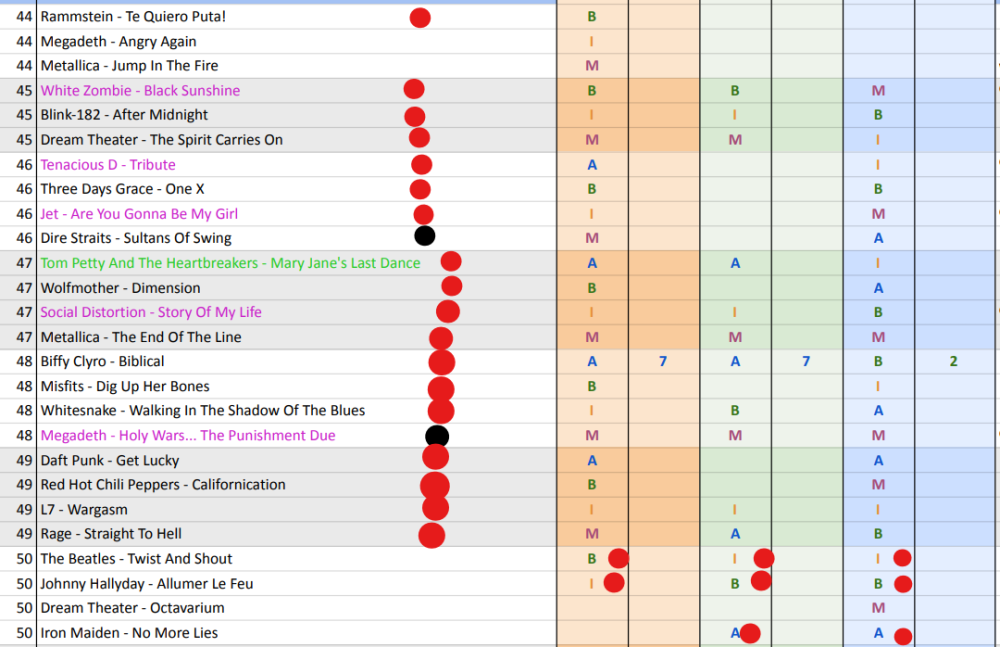Screen dimensions: 1000x647
Task: Click the green number 2 in the Biffy Clyro row
Action: [x=953, y=362]
